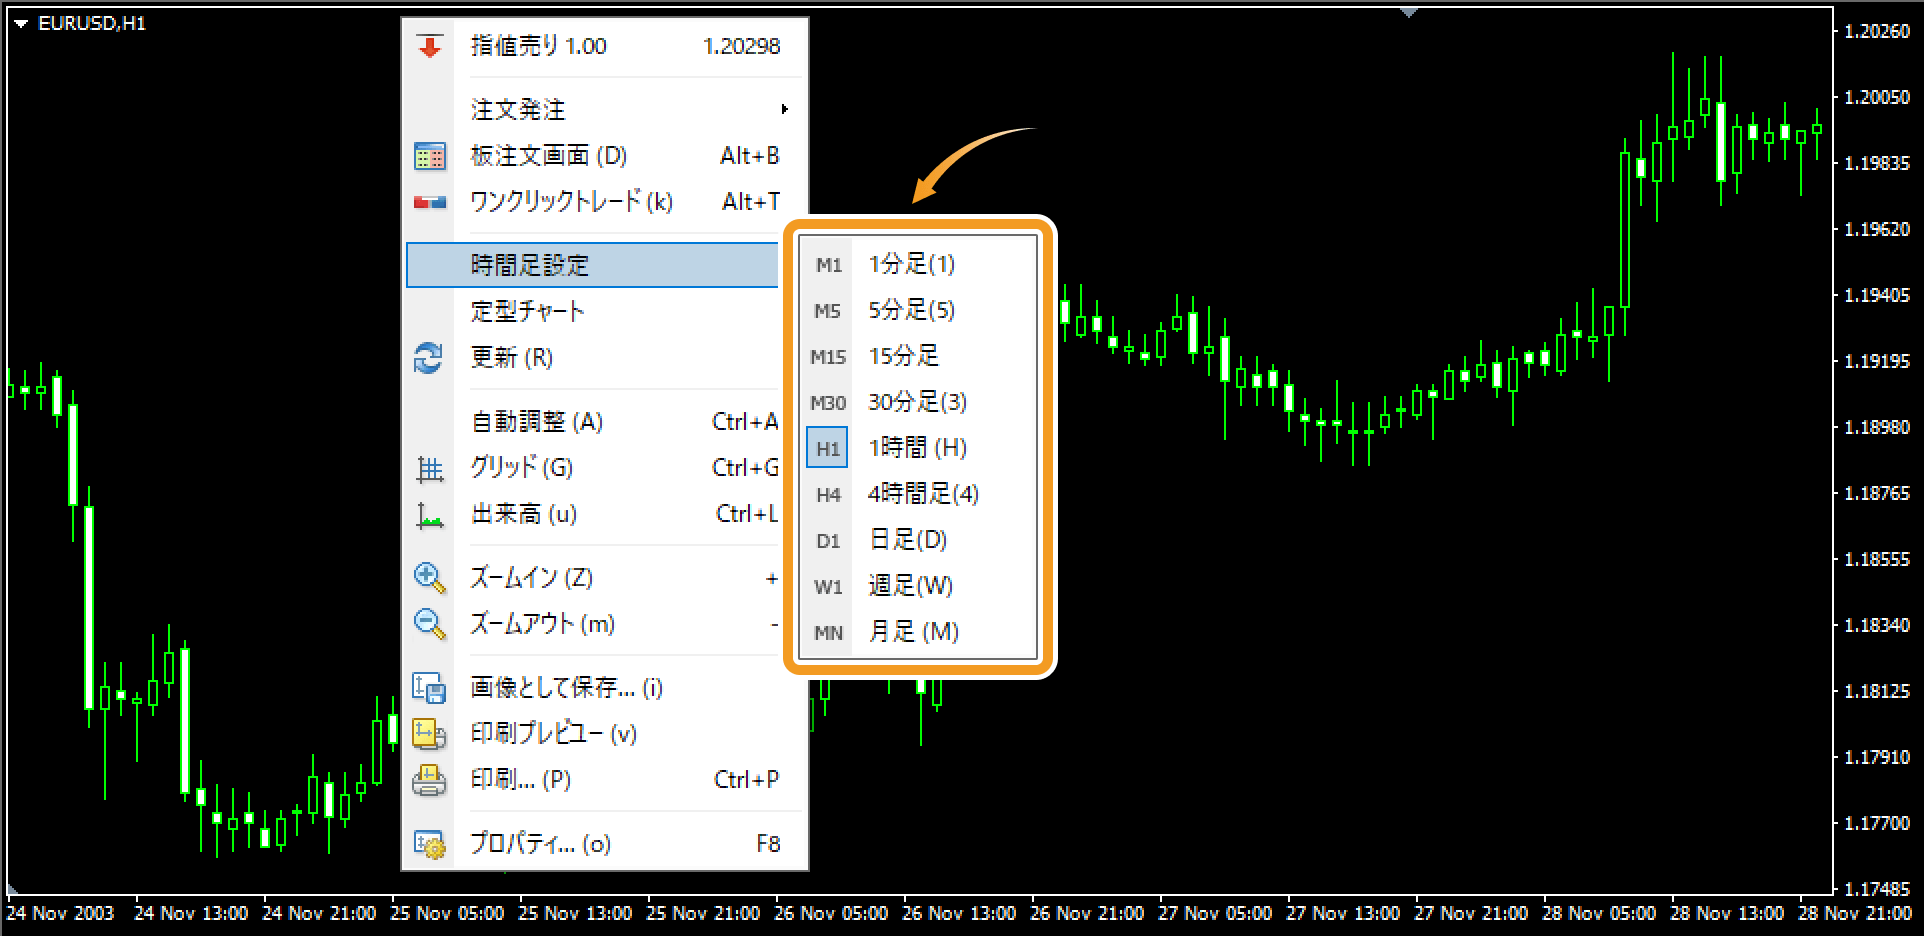Click the H4 timeframe icon
Image resolution: width=1924 pixels, height=936 pixels.
point(828,495)
